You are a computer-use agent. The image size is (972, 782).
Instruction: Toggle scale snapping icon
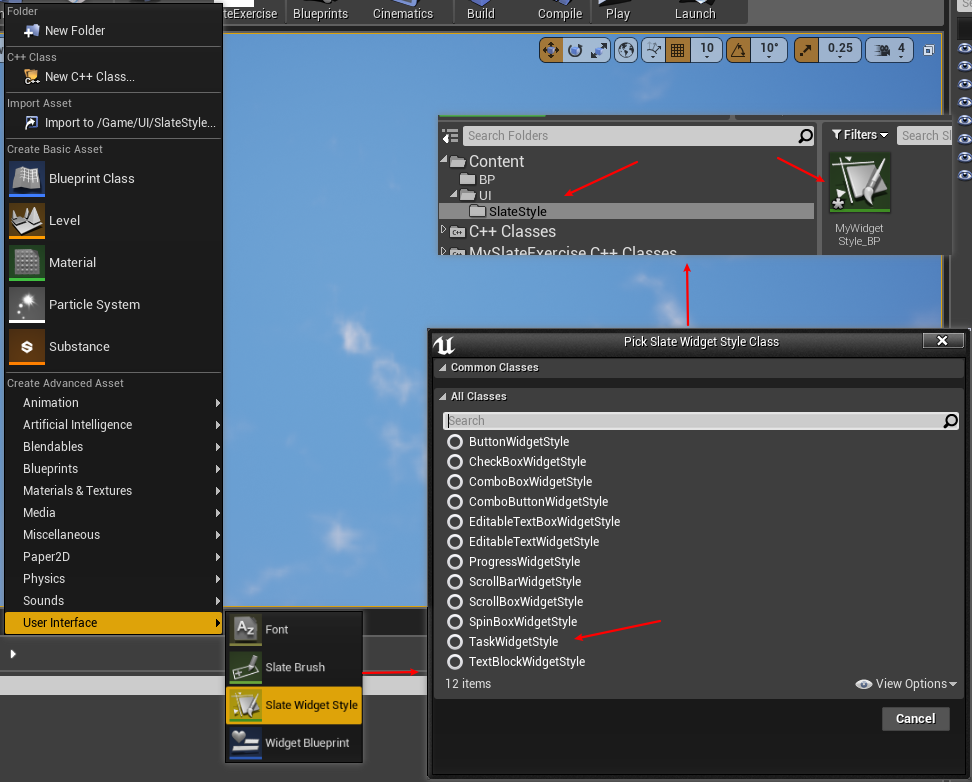pos(806,50)
